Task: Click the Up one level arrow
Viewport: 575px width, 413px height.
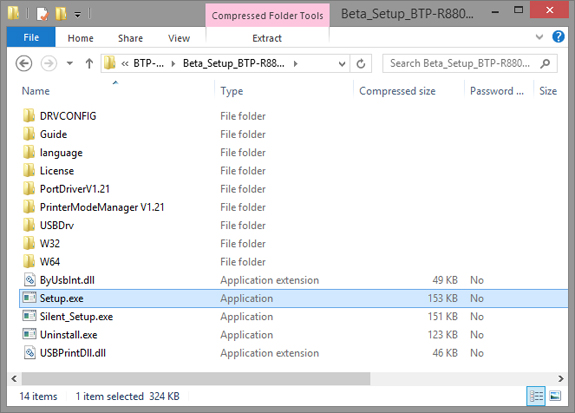Action: pyautogui.click(x=89, y=64)
